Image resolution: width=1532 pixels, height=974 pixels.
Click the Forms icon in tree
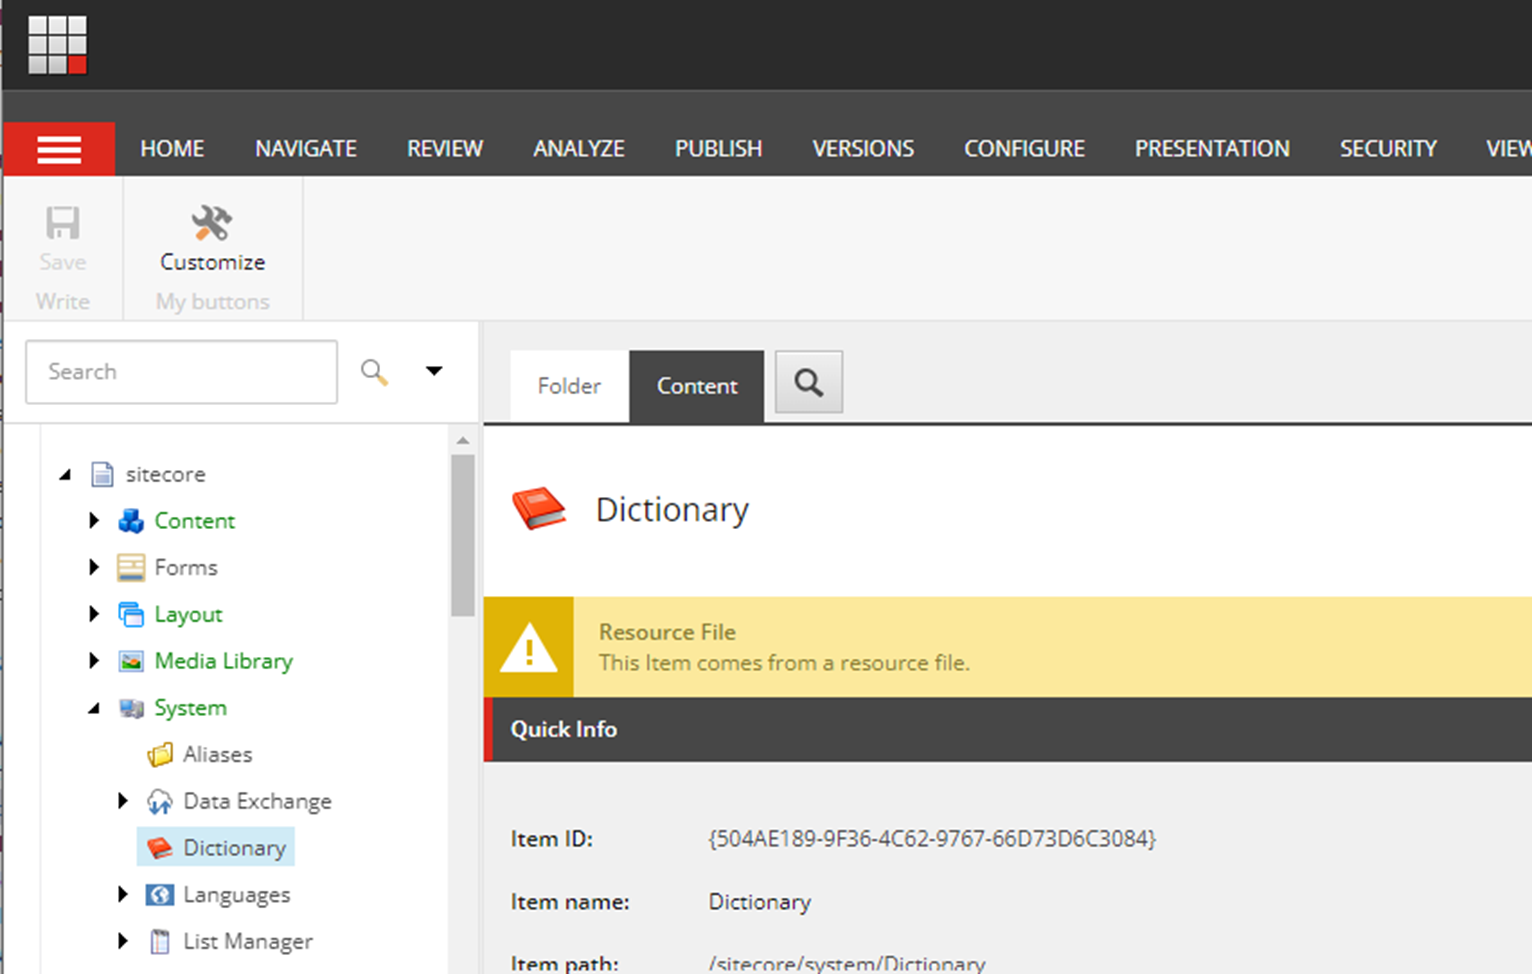[x=131, y=568]
